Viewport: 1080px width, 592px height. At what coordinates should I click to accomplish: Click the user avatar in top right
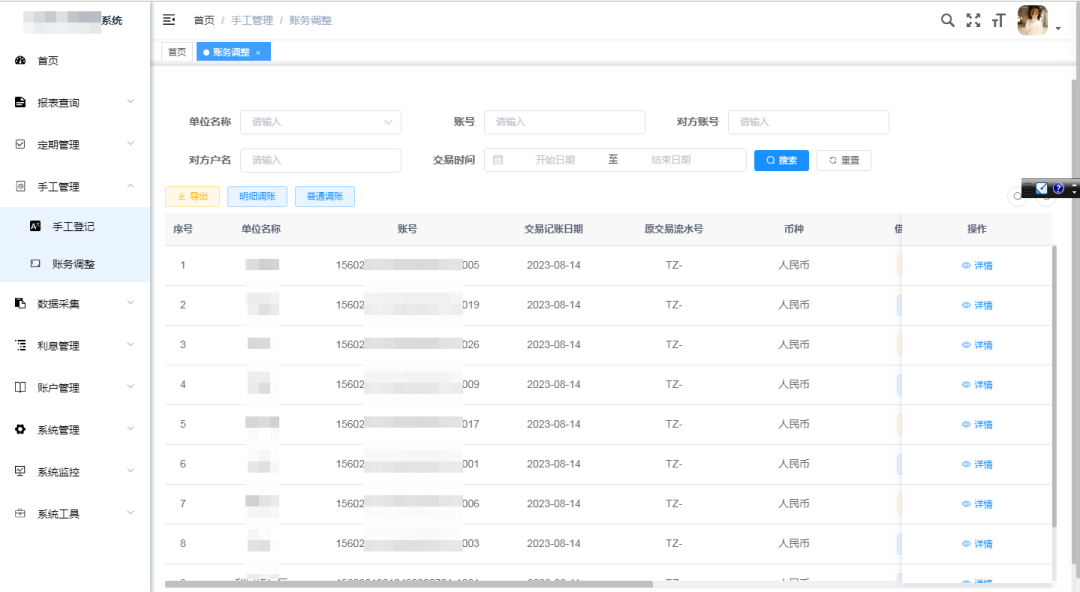click(x=1032, y=20)
